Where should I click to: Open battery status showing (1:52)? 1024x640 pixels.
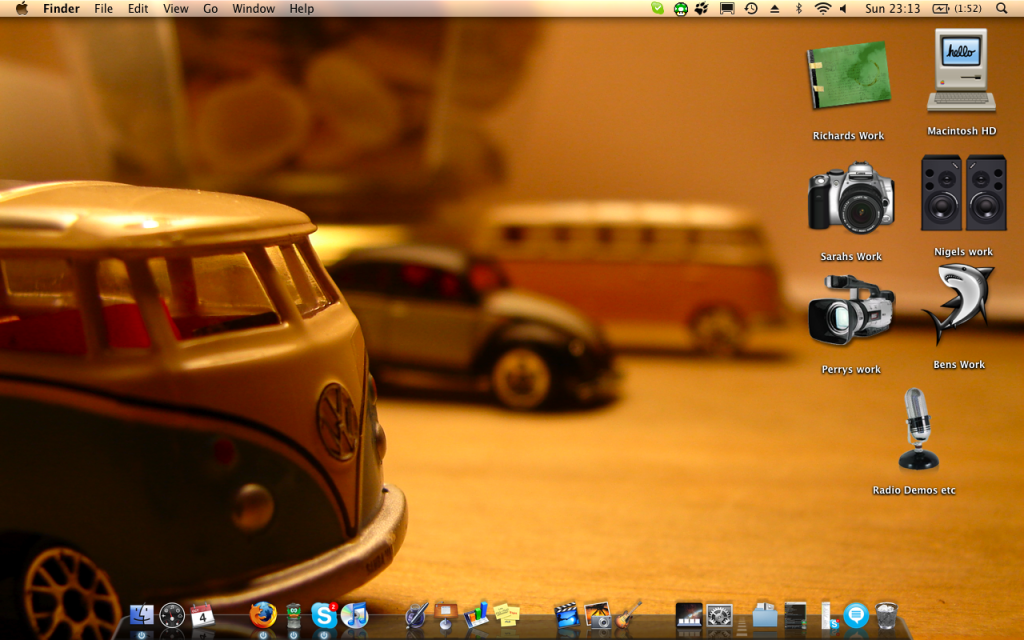coord(957,8)
